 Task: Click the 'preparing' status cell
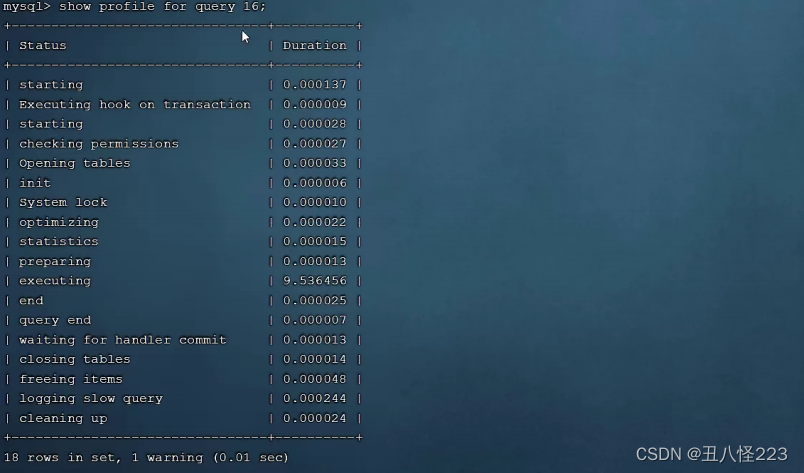pos(55,262)
